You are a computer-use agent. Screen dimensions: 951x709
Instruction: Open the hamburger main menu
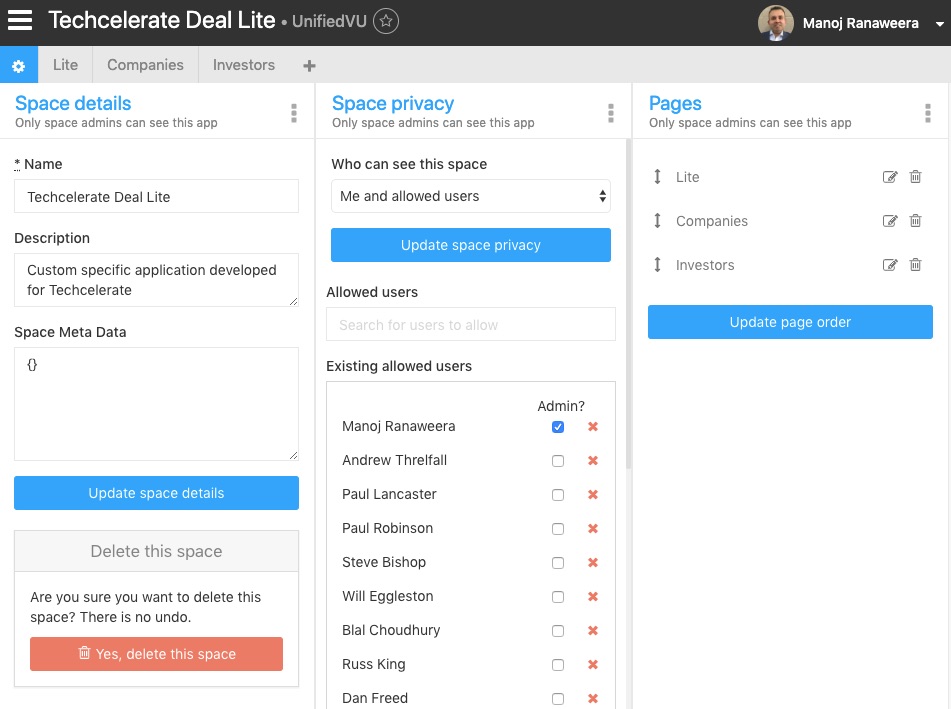(20, 21)
